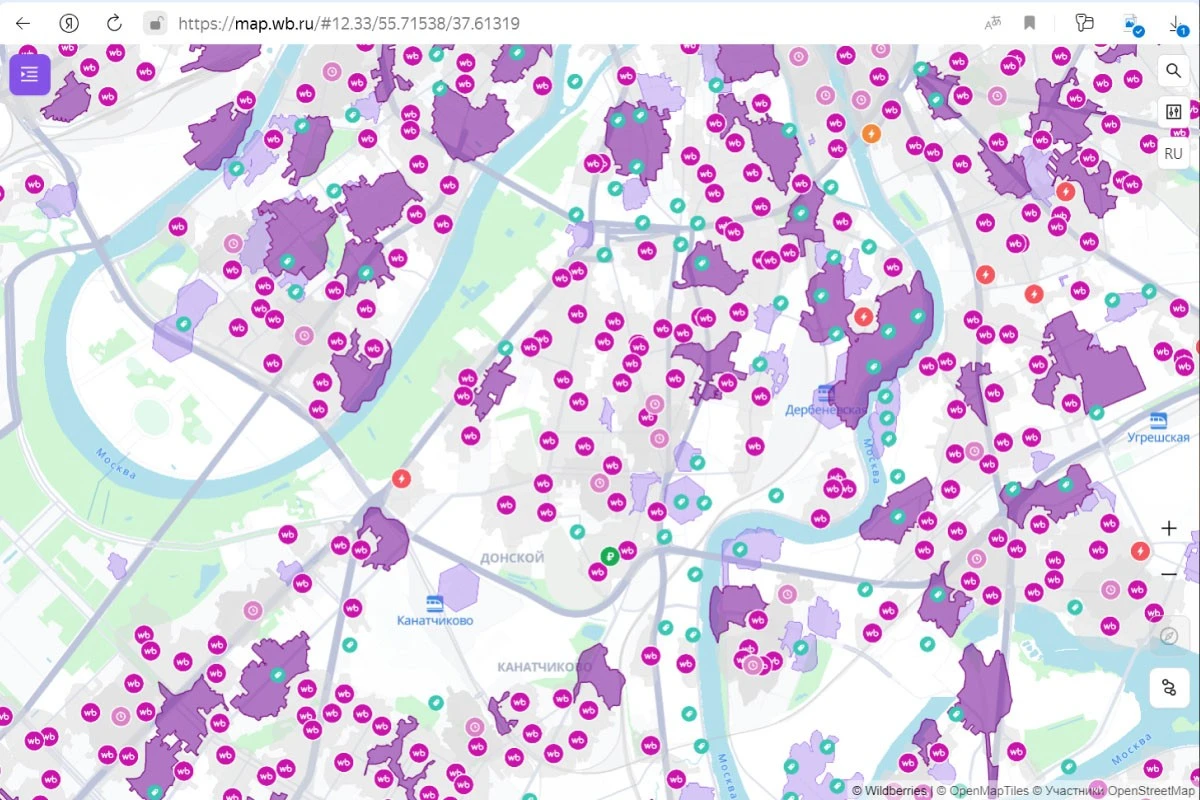Click the Угрешская station icon
Viewport: 1200px width, 800px height.
point(1158,421)
